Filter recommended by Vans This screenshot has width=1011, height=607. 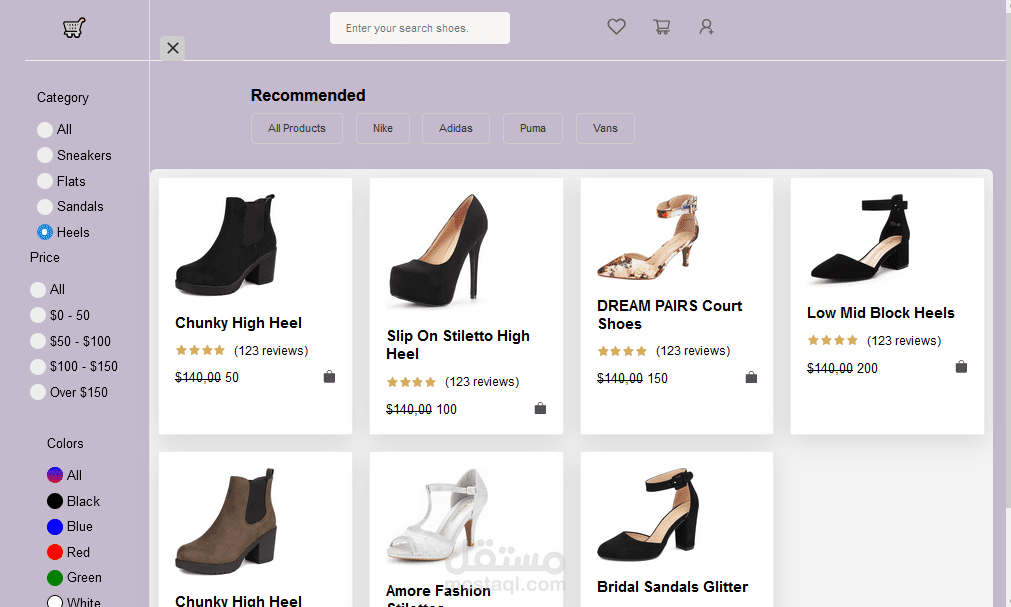coord(605,128)
